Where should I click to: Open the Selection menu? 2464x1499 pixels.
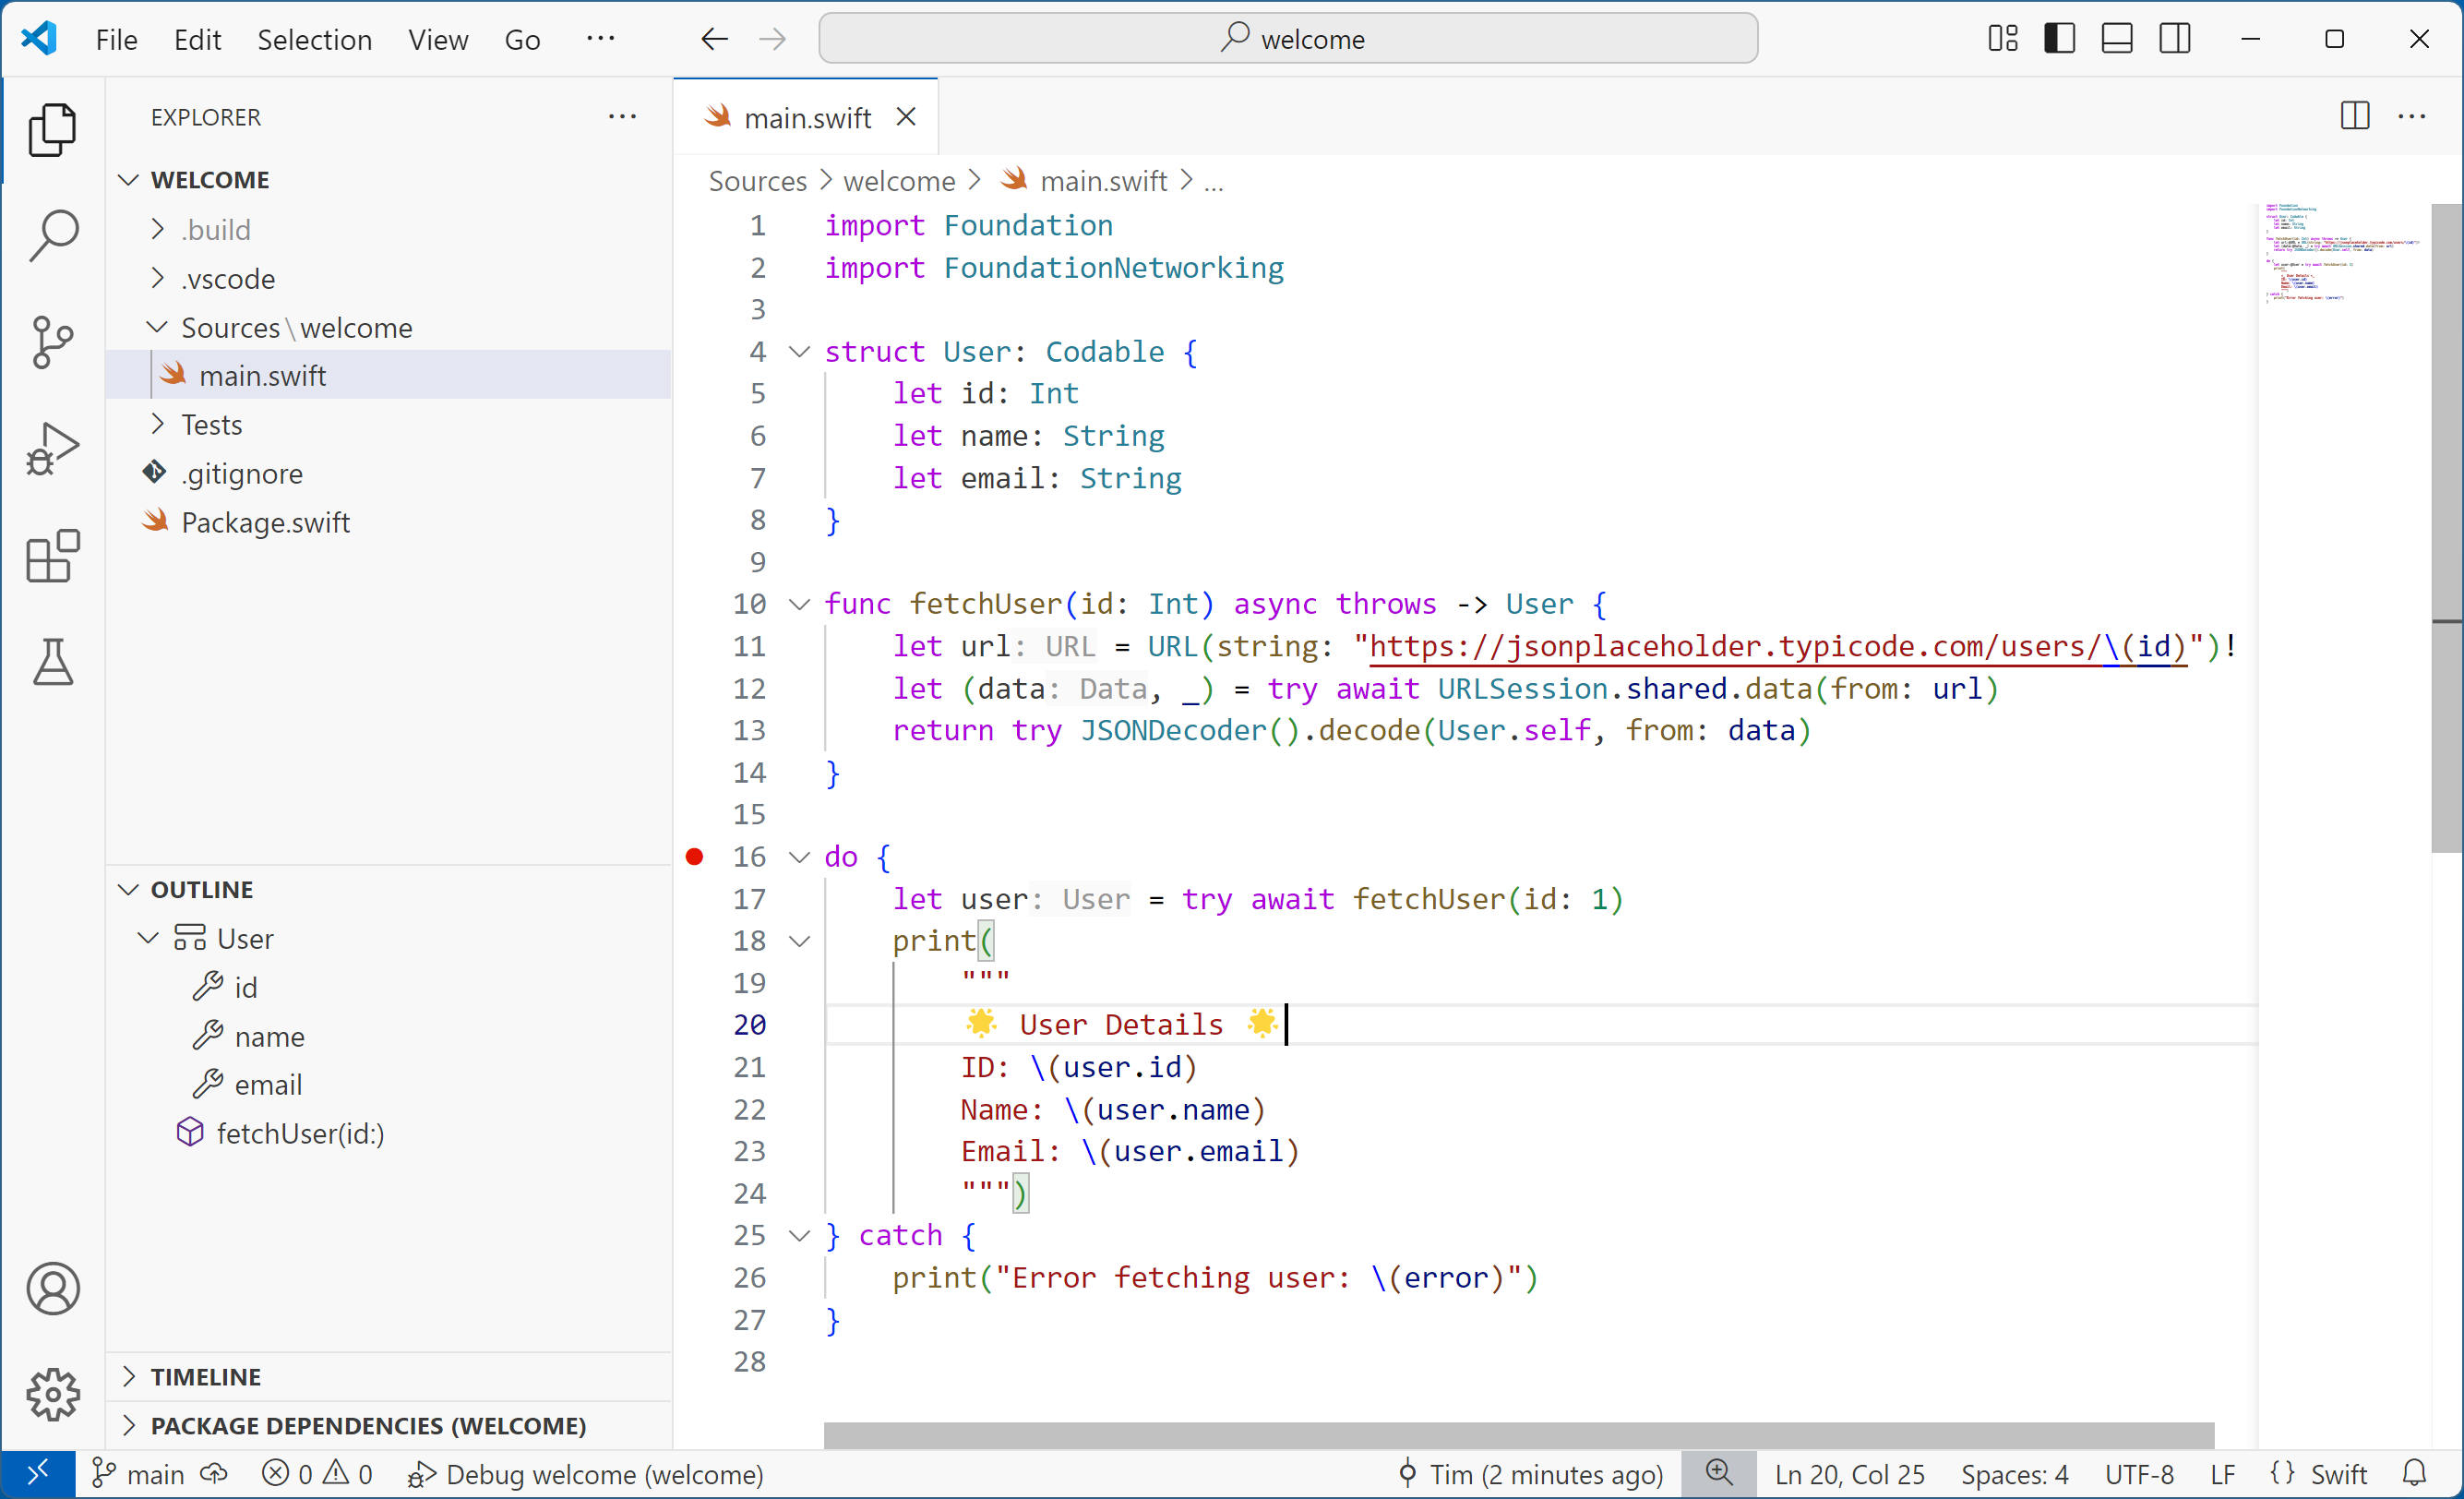[314, 40]
